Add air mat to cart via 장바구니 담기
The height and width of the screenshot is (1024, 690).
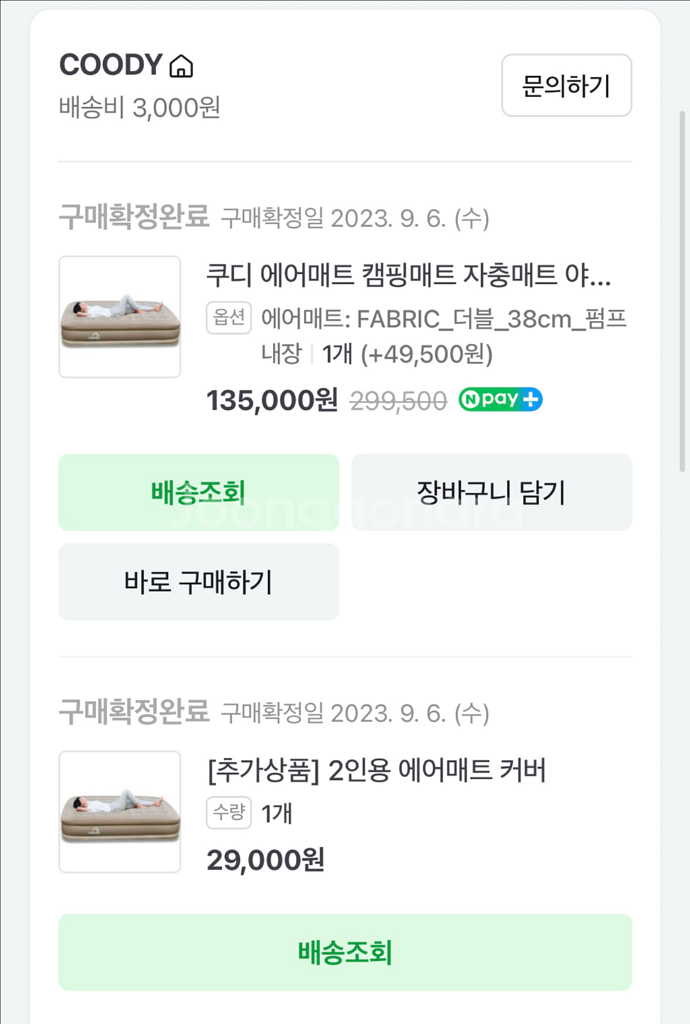pyautogui.click(x=491, y=492)
